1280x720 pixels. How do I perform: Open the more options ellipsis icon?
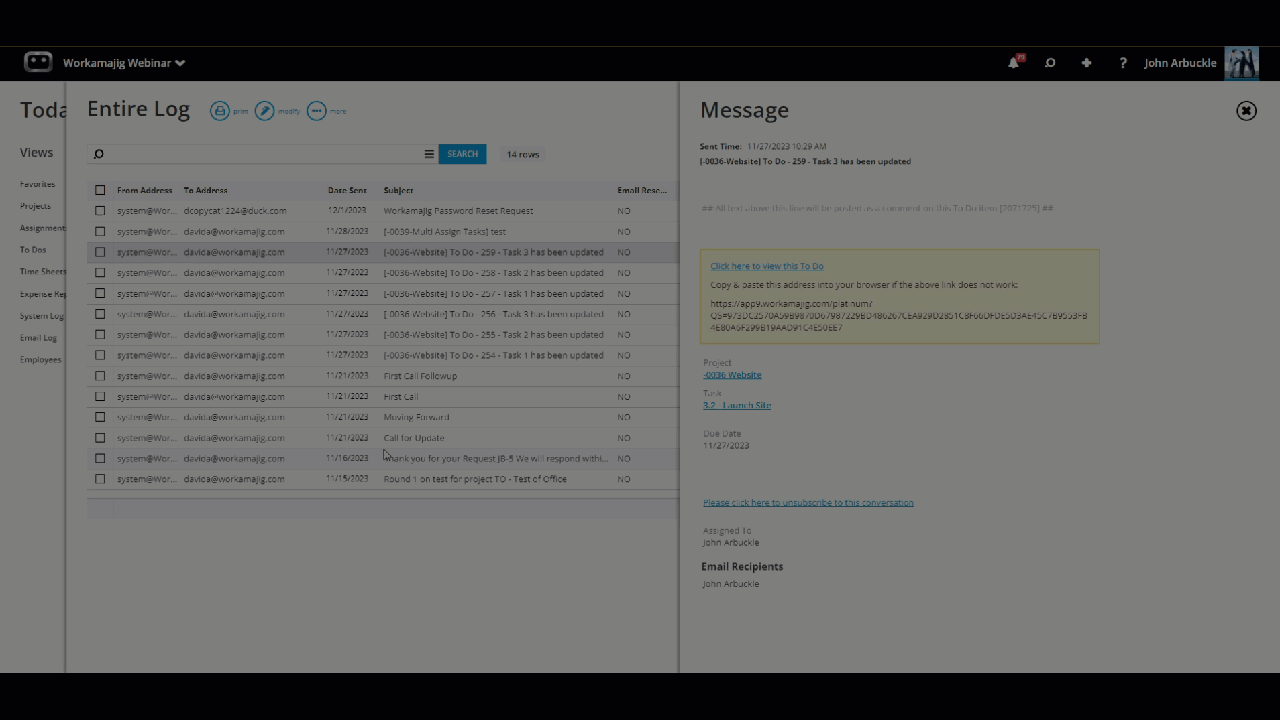316,111
